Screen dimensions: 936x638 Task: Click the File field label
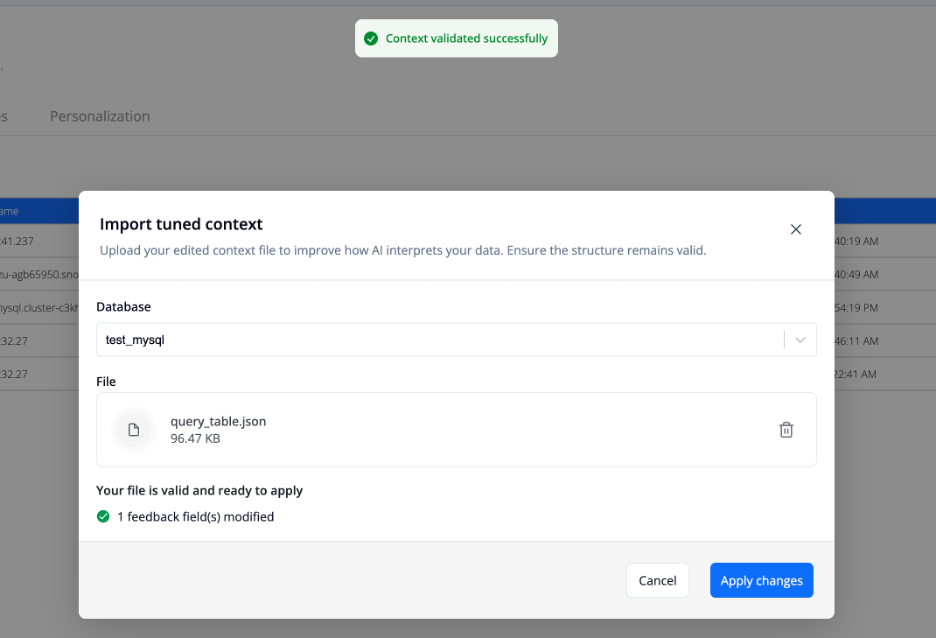(106, 381)
